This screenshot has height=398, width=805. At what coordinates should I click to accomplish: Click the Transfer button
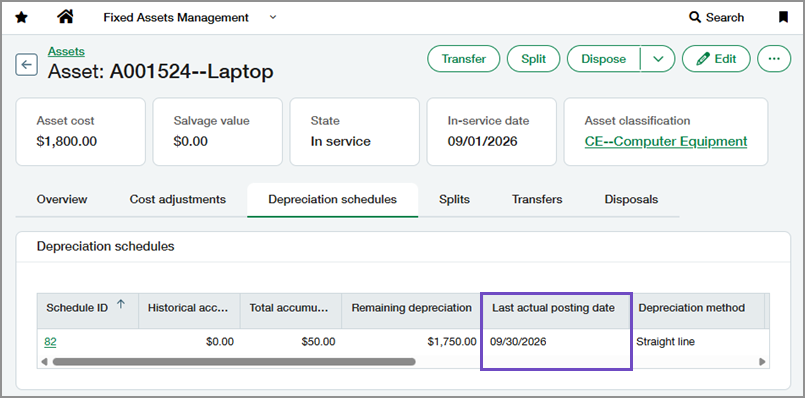464,59
